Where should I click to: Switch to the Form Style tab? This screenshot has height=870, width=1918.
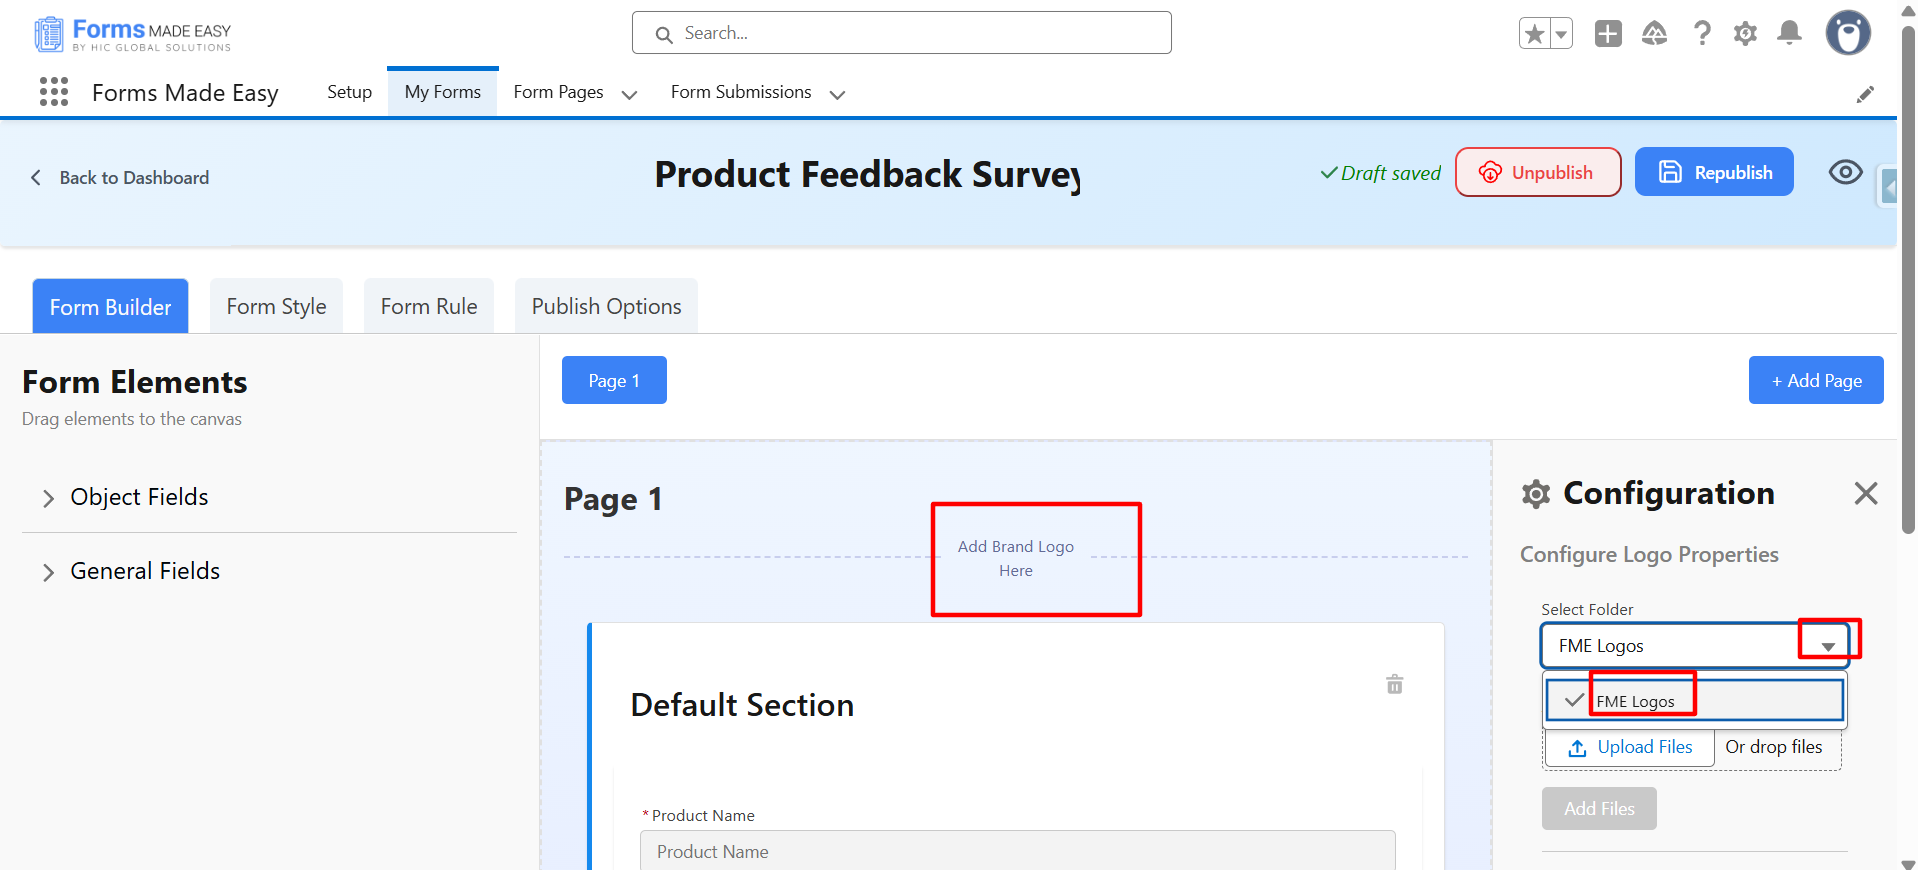(x=276, y=307)
